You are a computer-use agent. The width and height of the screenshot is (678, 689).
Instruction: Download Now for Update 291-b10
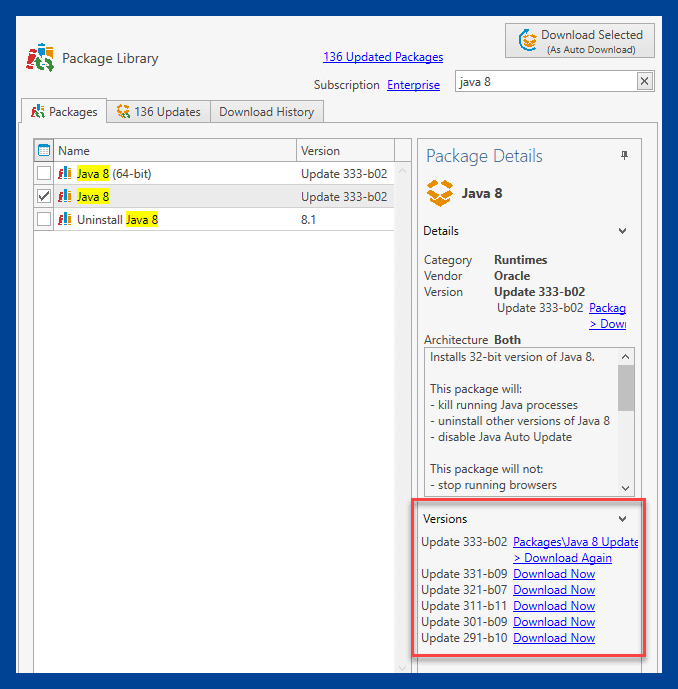(554, 638)
